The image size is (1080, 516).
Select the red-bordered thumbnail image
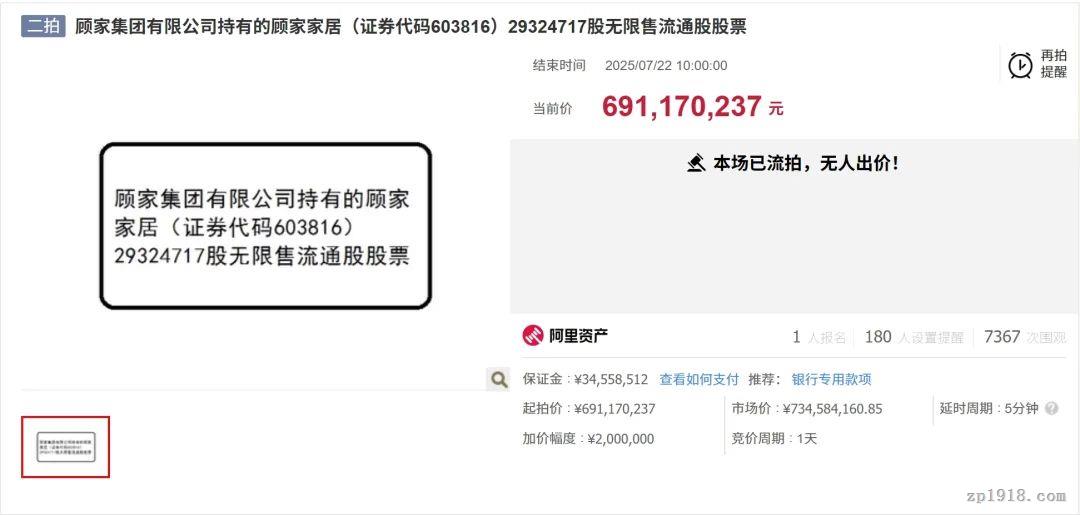click(x=65, y=447)
